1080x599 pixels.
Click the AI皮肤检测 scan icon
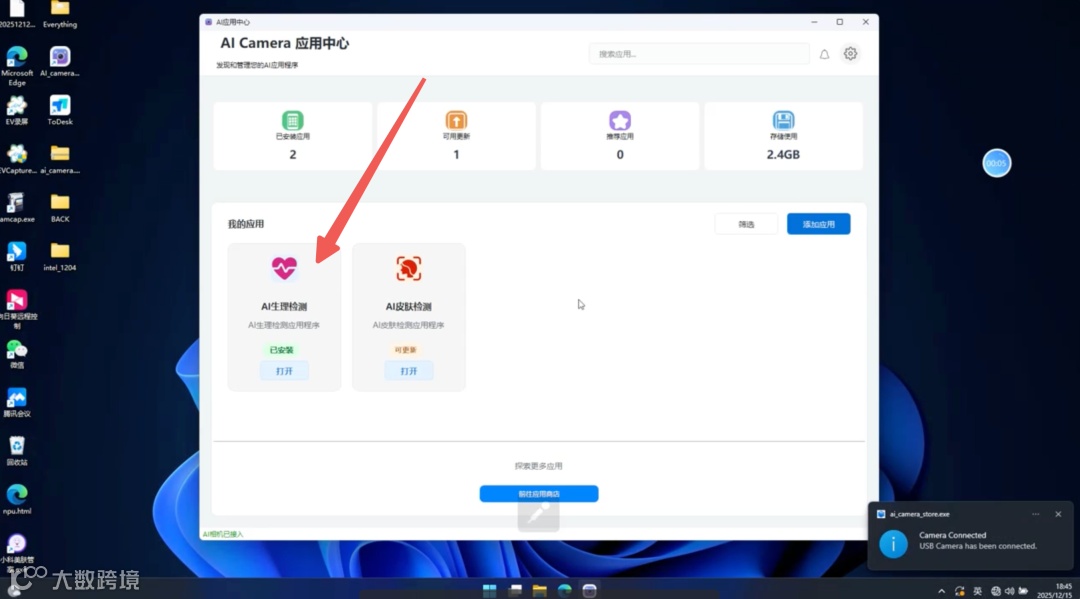408,269
